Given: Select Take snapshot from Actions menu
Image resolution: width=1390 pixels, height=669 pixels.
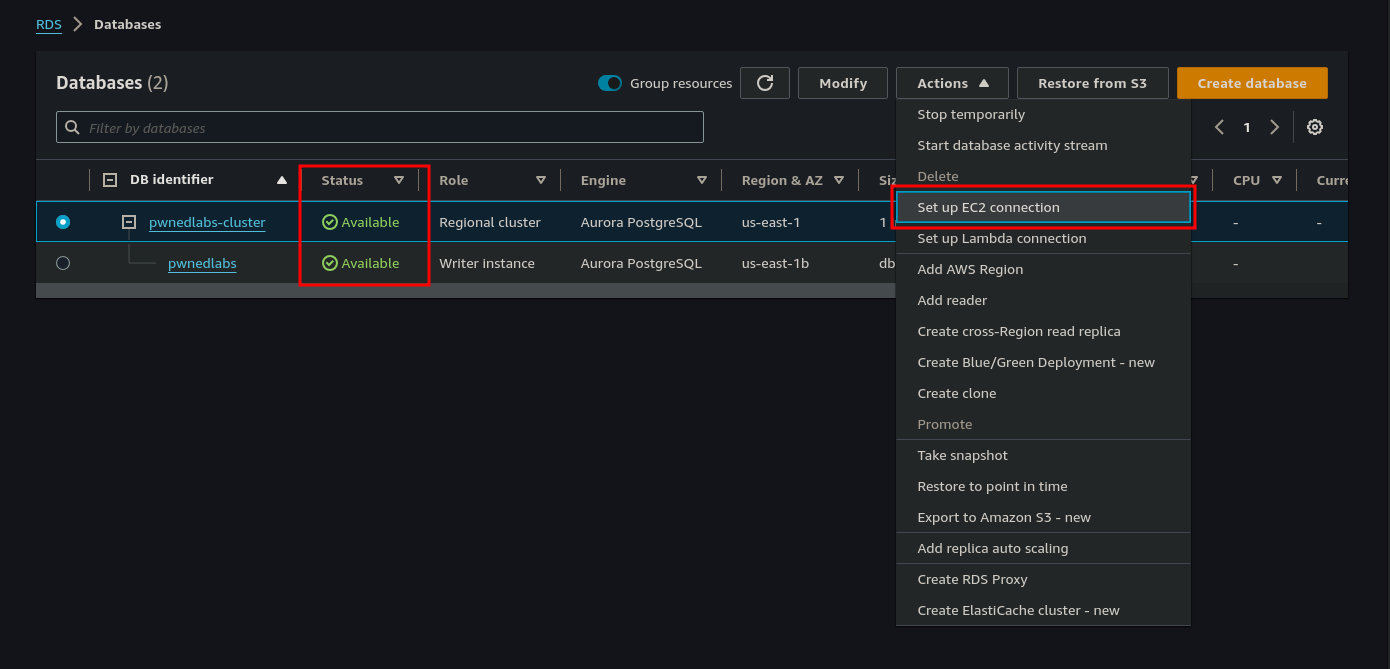Looking at the screenshot, I should click(962, 455).
